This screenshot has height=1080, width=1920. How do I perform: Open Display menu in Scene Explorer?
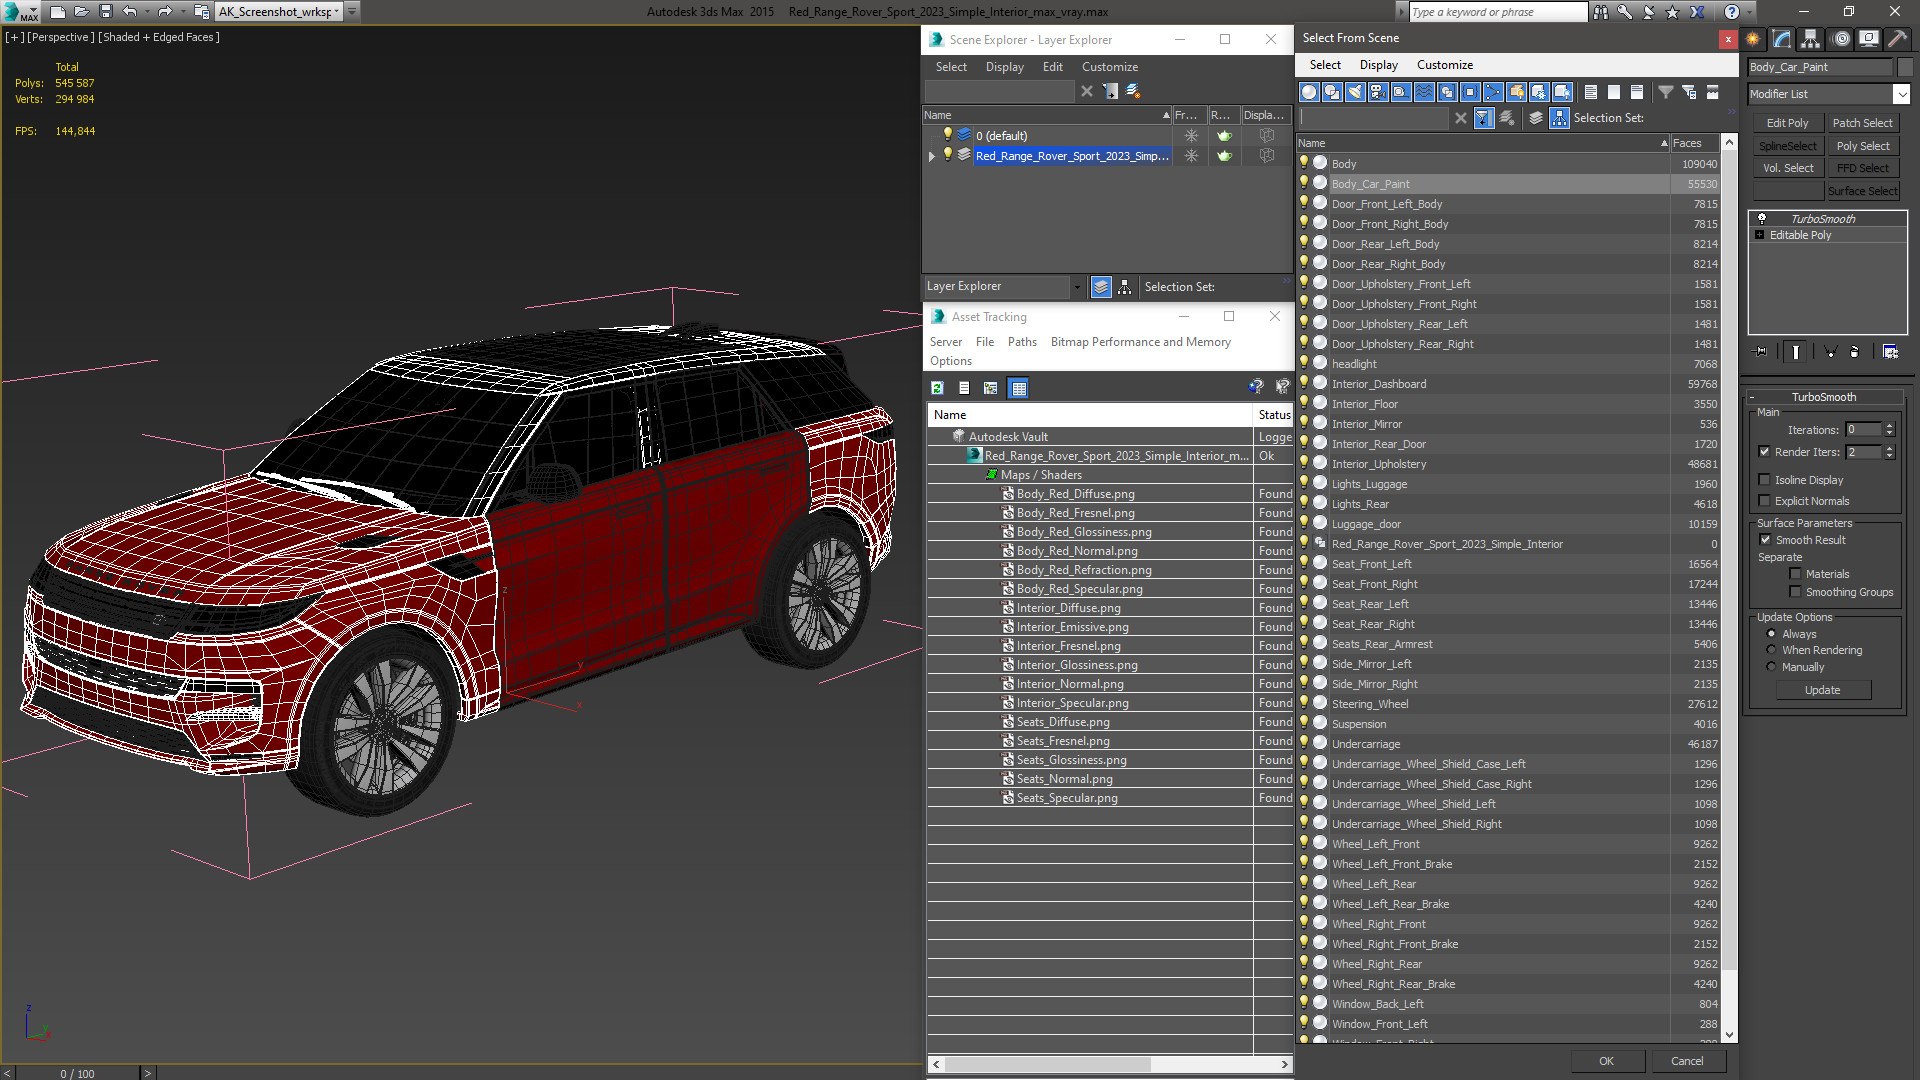point(1004,67)
